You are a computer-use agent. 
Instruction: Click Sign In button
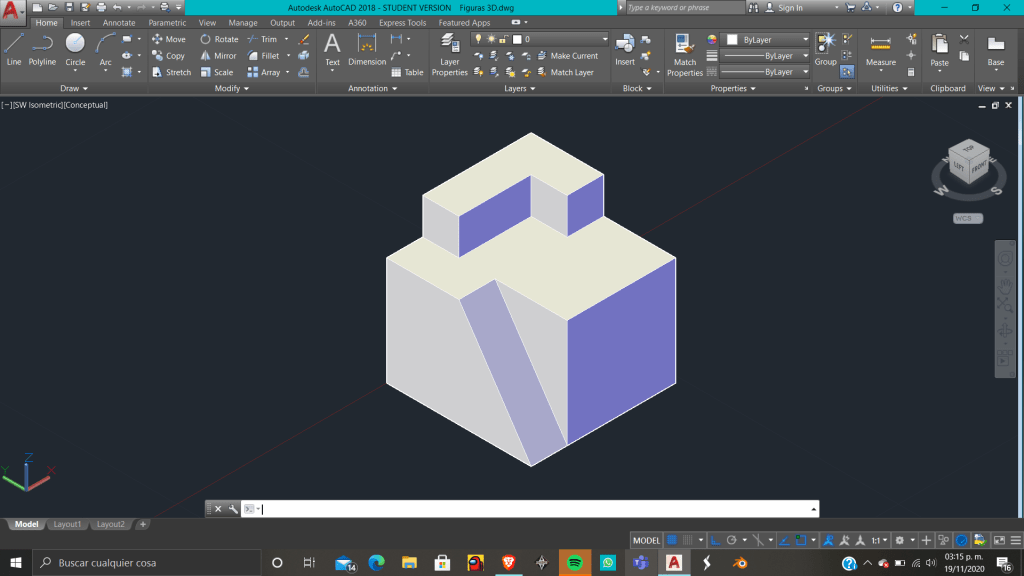790,8
